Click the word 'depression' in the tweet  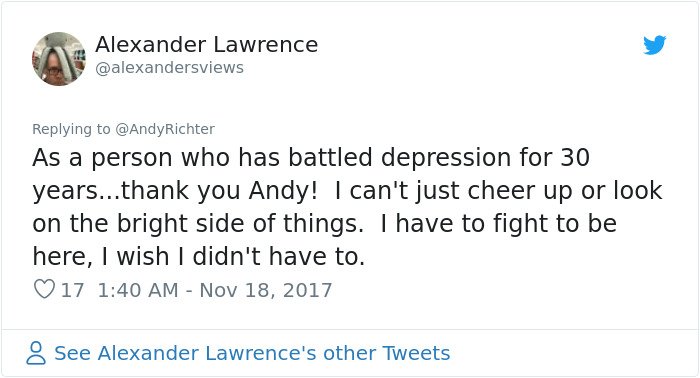[445, 158]
